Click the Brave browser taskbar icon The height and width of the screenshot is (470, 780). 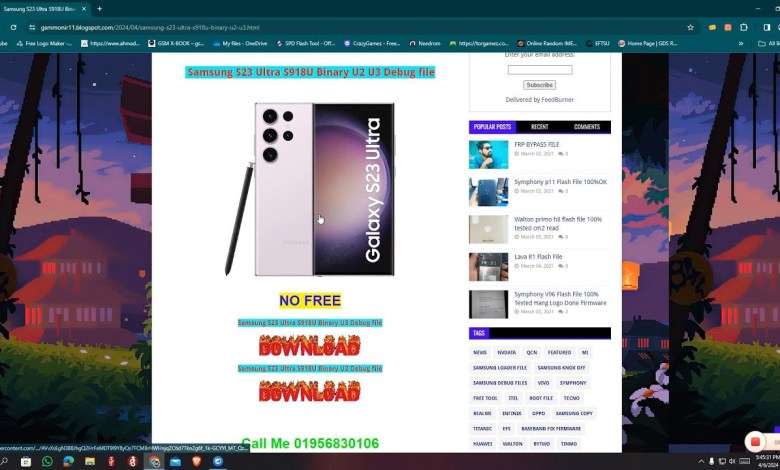196,462
